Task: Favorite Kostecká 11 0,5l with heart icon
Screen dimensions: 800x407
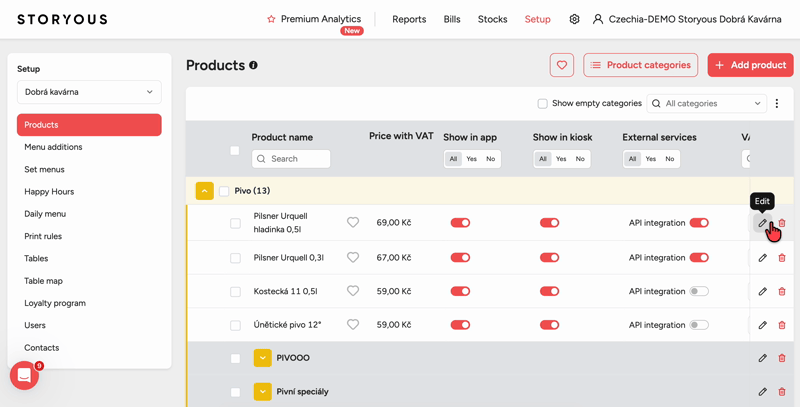Action: click(353, 291)
